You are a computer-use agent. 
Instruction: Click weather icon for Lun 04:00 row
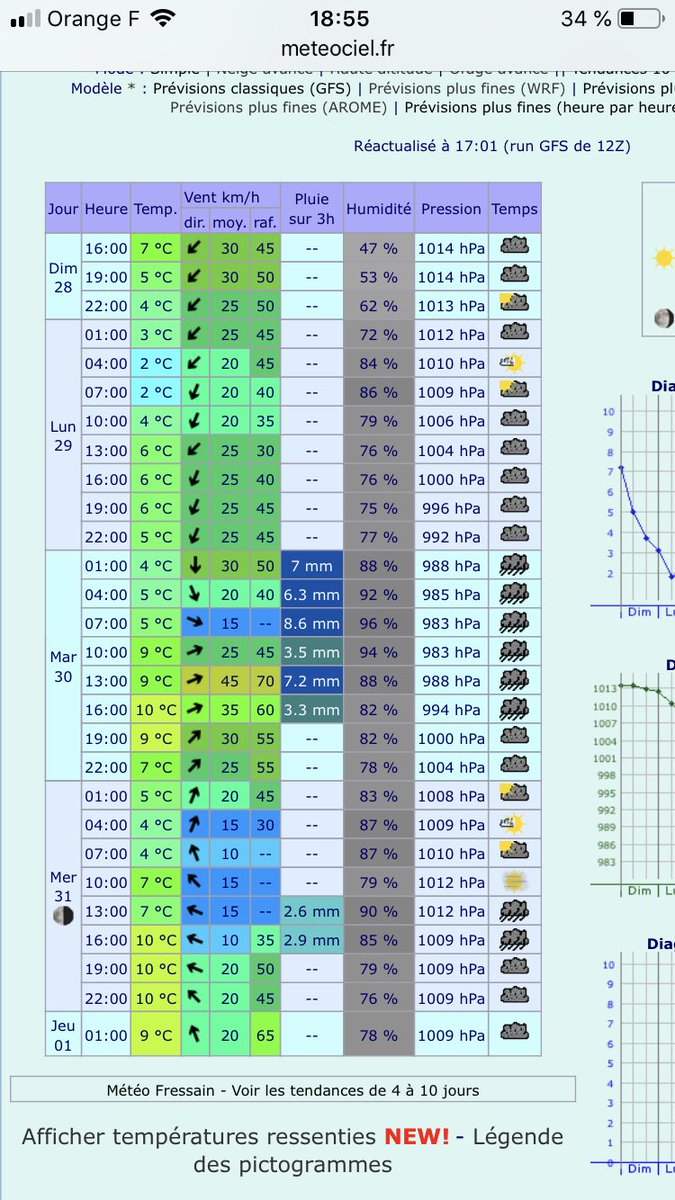click(x=514, y=363)
